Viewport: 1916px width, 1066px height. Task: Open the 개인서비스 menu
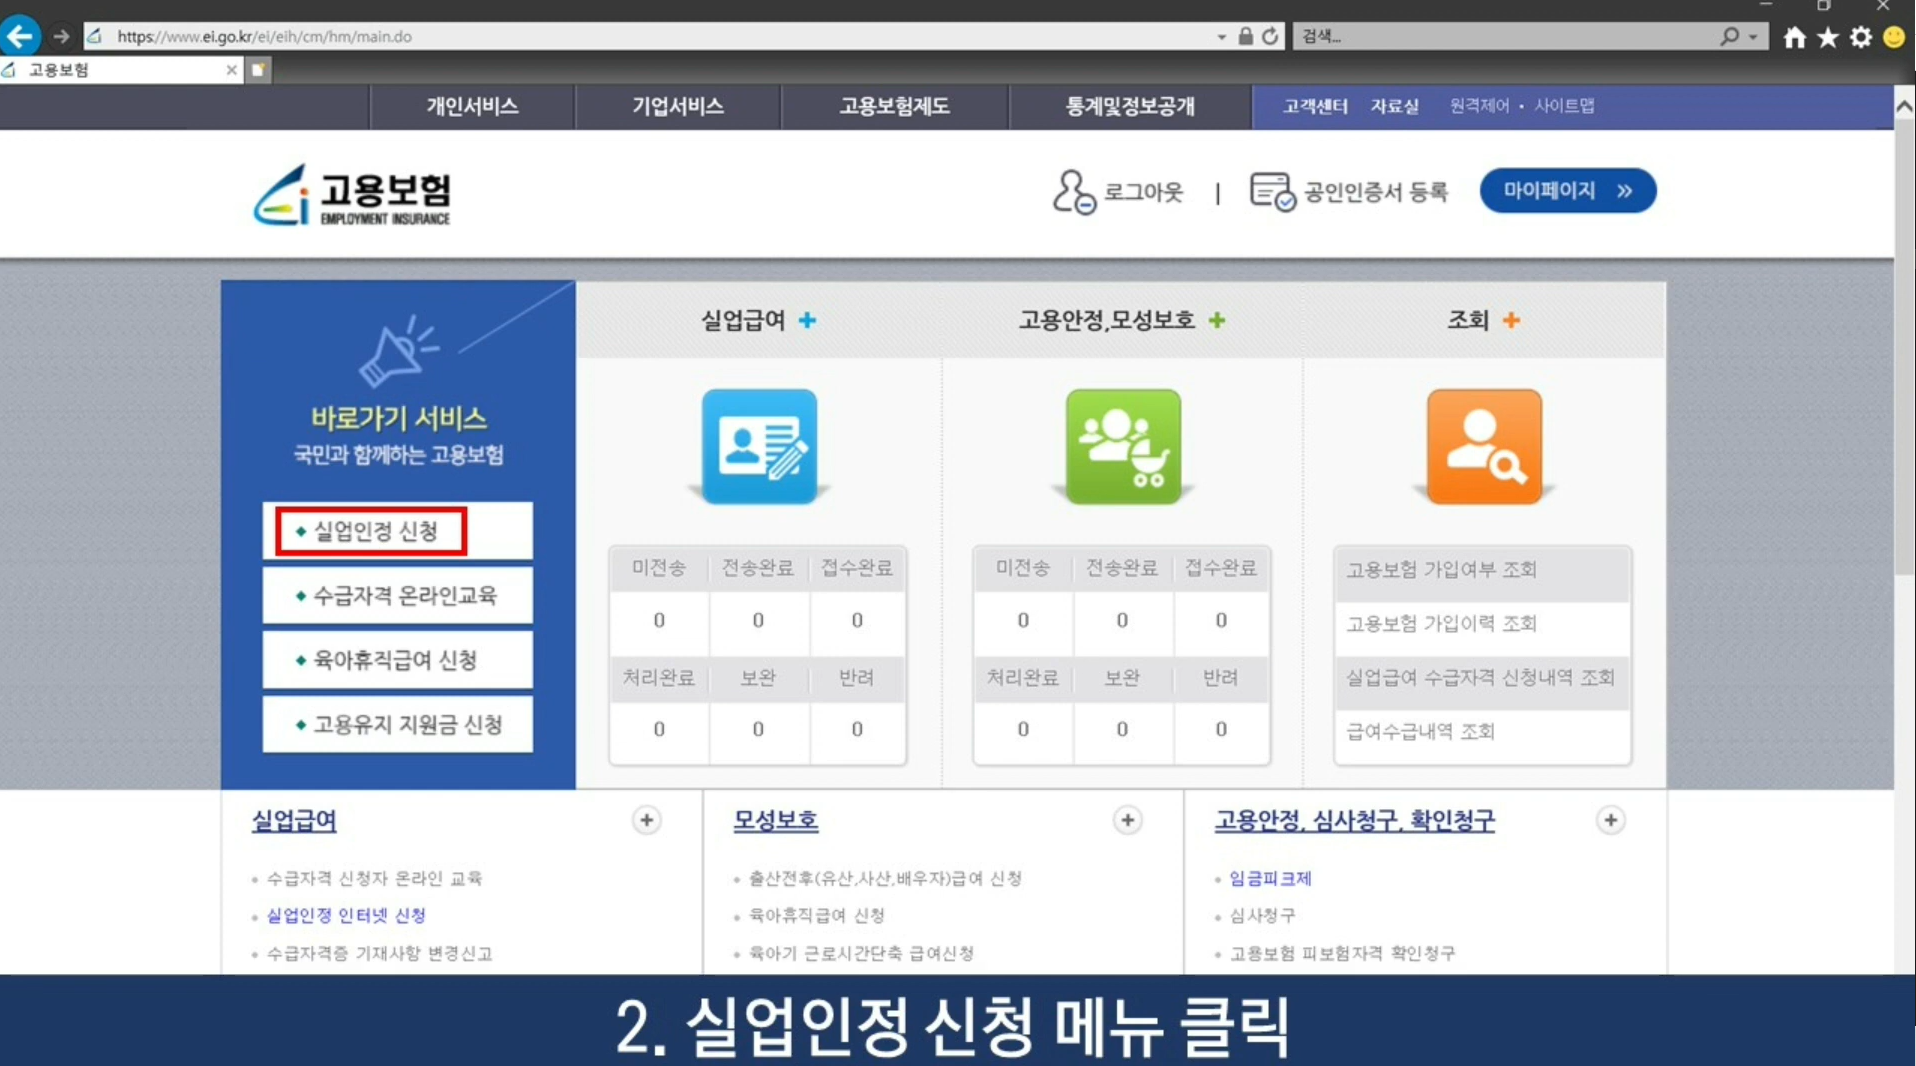pyautogui.click(x=472, y=106)
